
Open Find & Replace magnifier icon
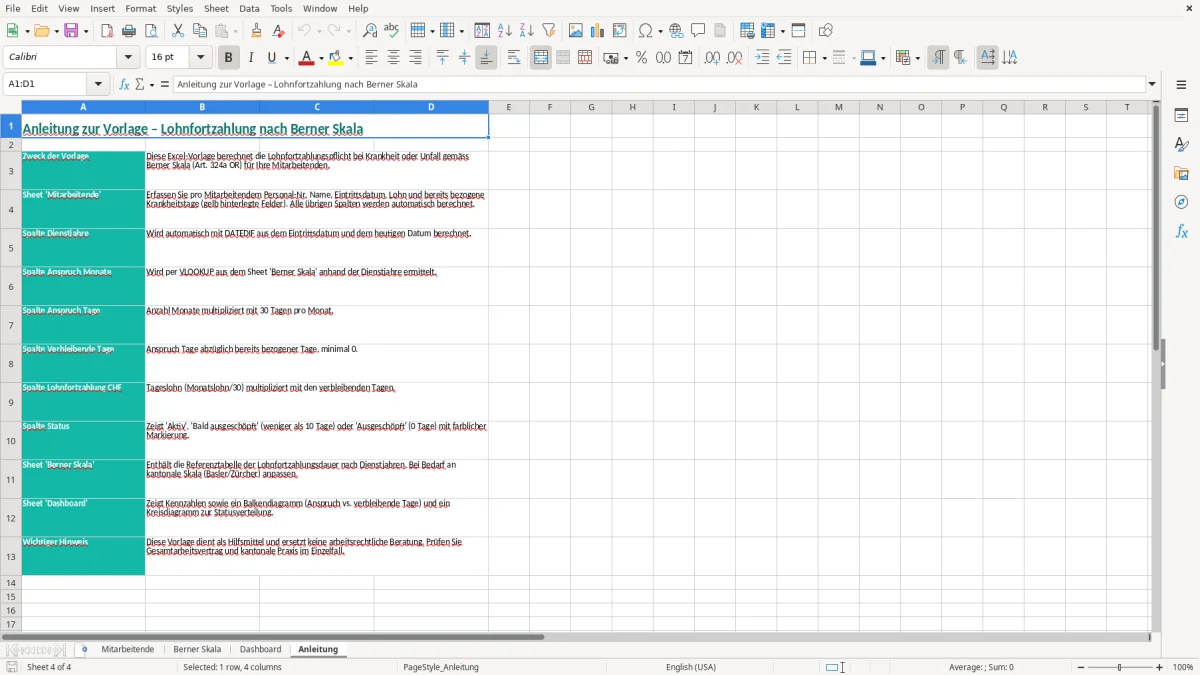[370, 31]
